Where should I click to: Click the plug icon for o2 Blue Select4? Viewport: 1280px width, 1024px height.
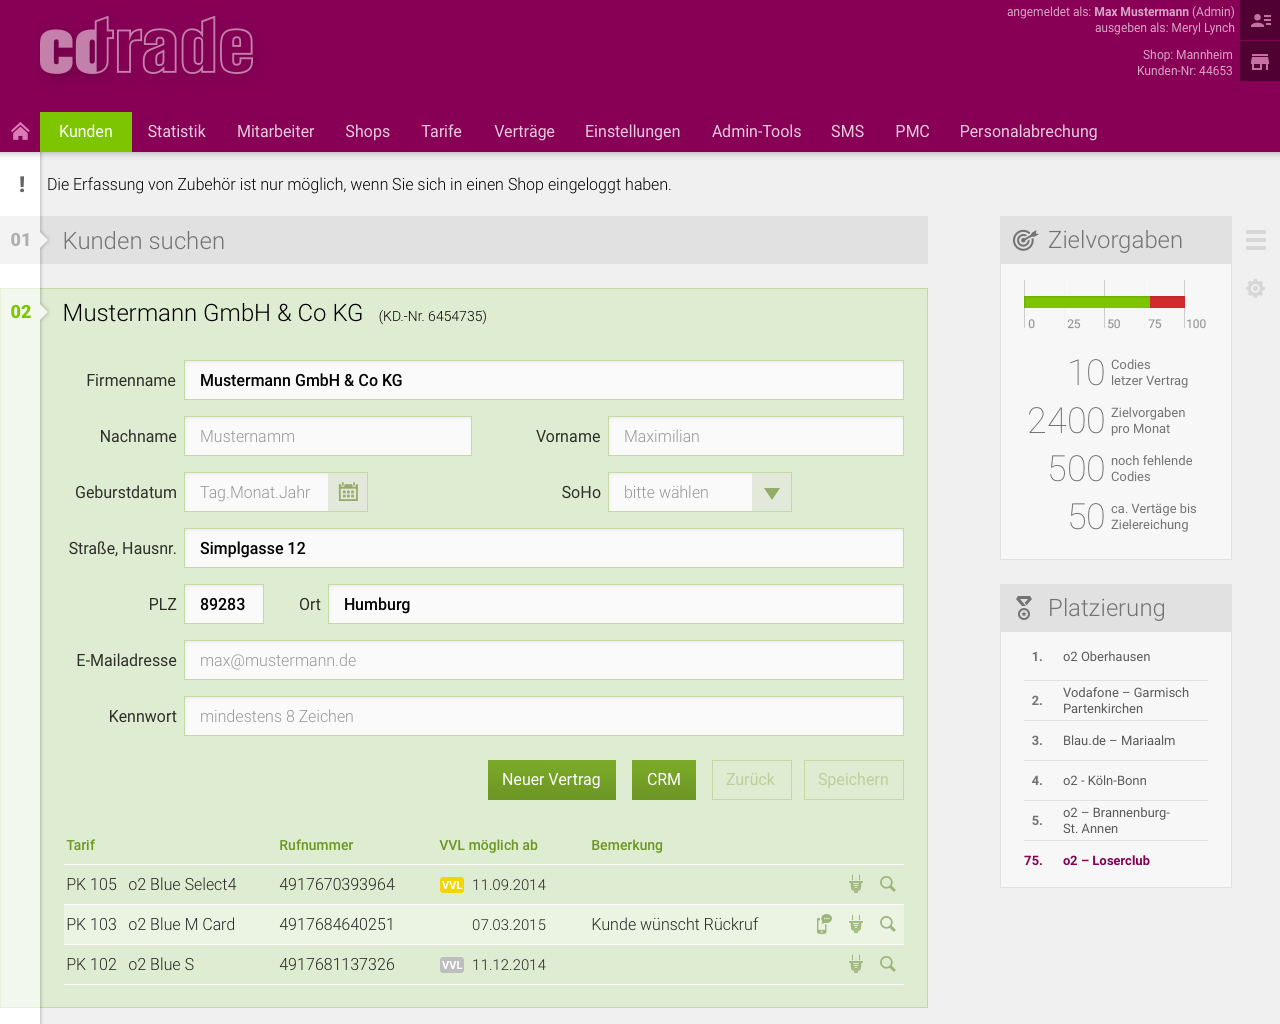click(856, 884)
